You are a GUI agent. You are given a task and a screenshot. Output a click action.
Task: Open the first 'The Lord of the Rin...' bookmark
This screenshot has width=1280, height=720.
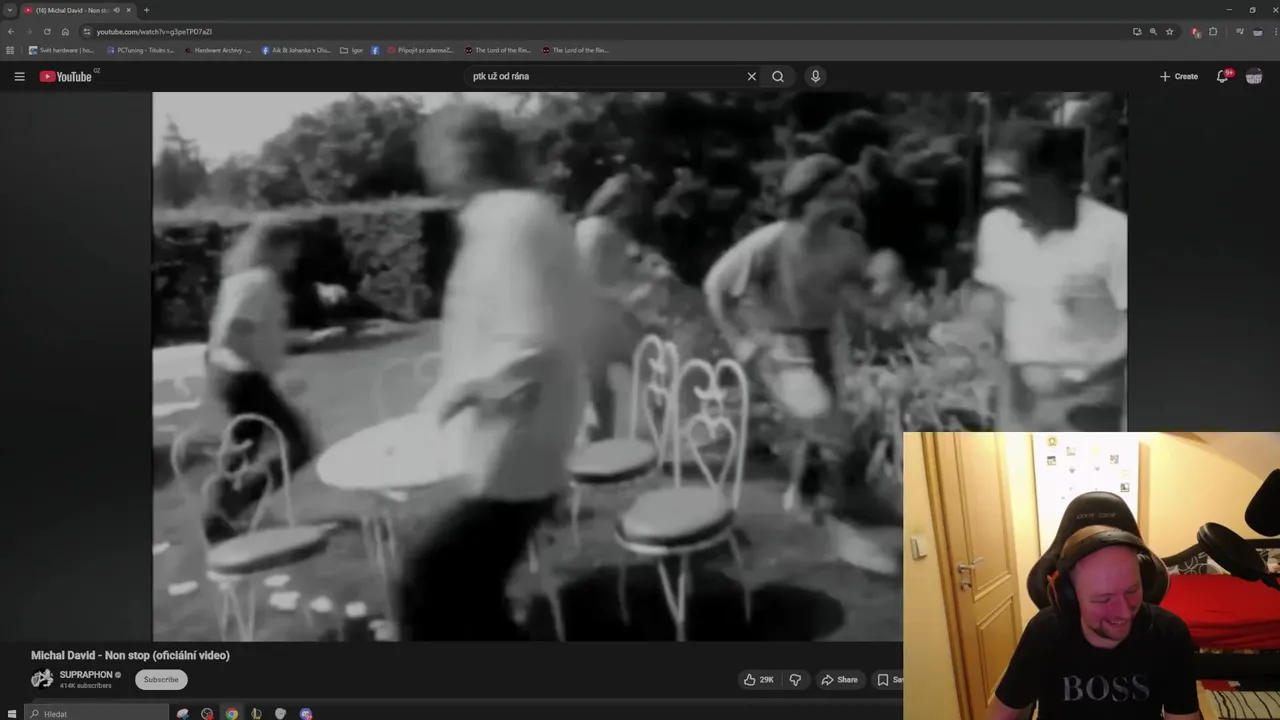pyautogui.click(x=498, y=50)
